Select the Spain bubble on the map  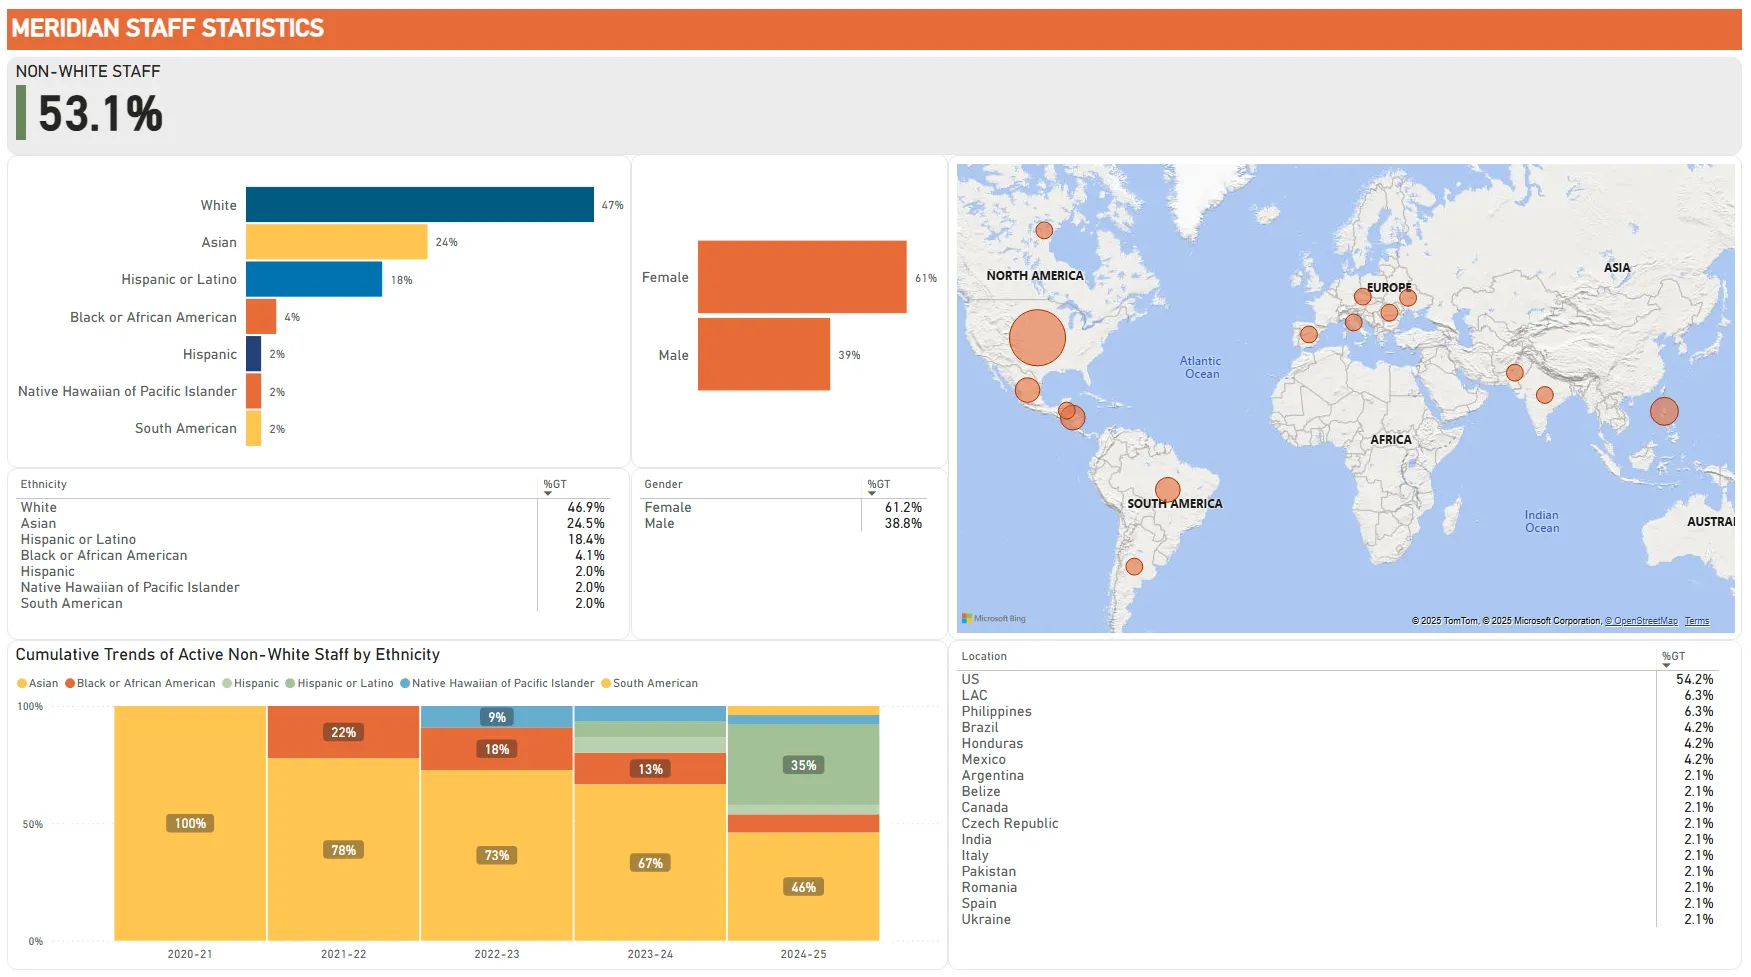tap(1308, 334)
